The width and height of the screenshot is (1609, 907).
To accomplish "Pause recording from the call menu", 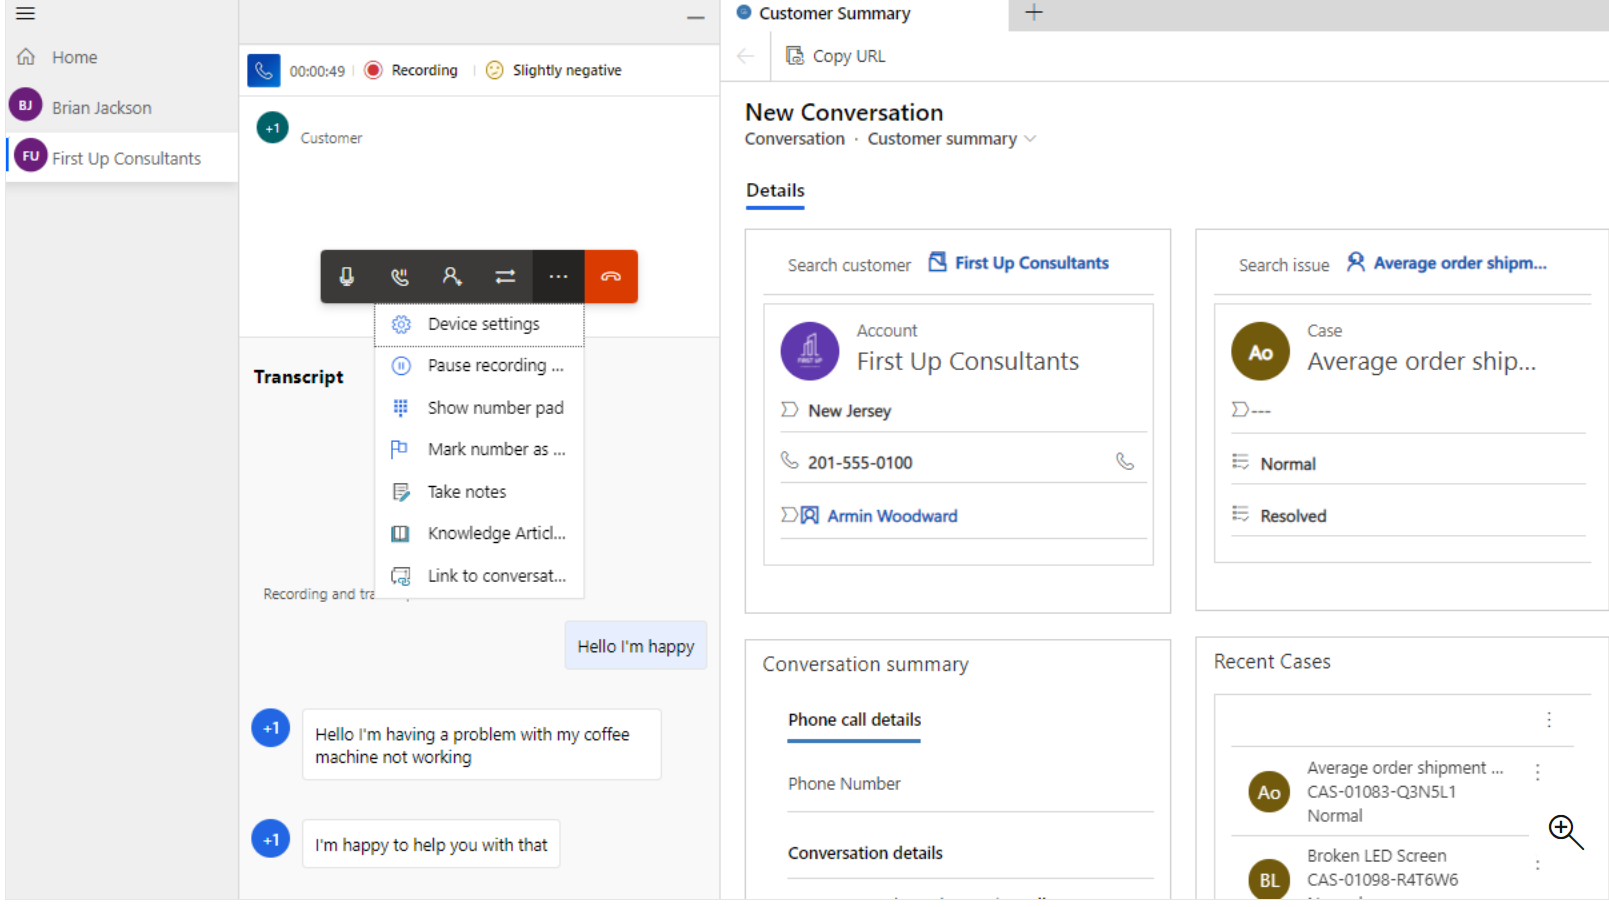I will 494,366.
